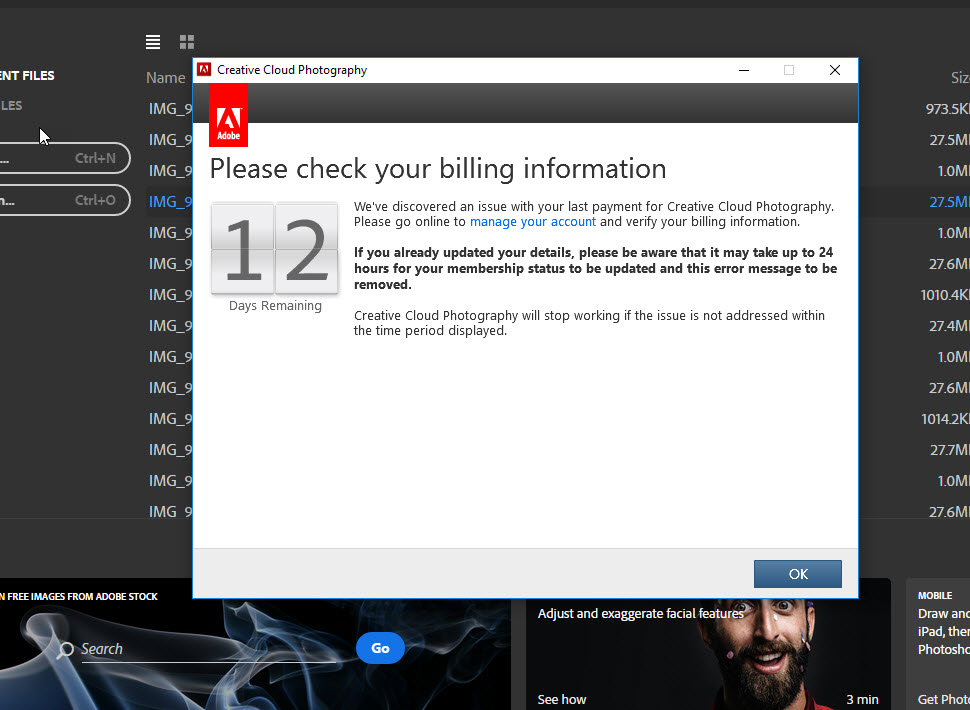Select the file with size 973.5K
Image resolution: width=970 pixels, height=710 pixels.
[x=558, y=109]
